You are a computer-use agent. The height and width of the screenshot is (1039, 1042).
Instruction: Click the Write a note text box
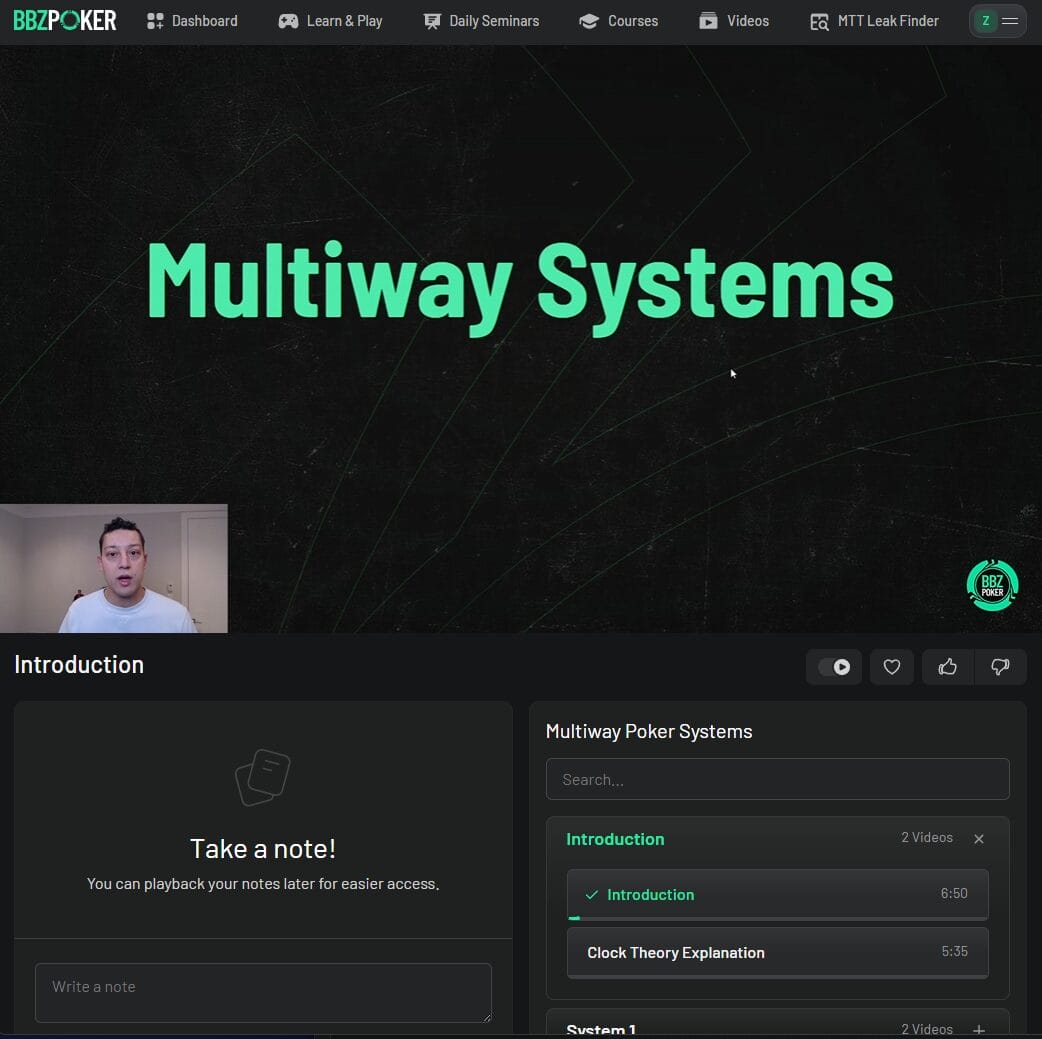[x=263, y=992]
